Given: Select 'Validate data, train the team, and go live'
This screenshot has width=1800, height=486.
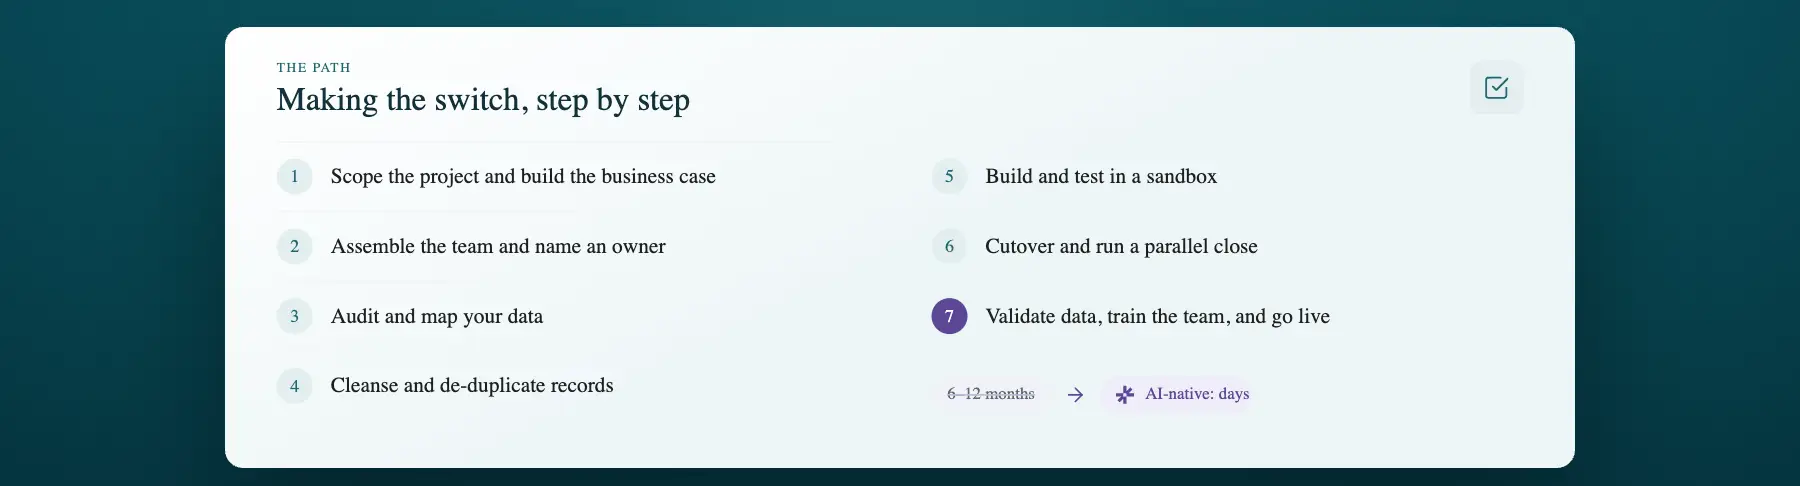Looking at the screenshot, I should 1157,316.
